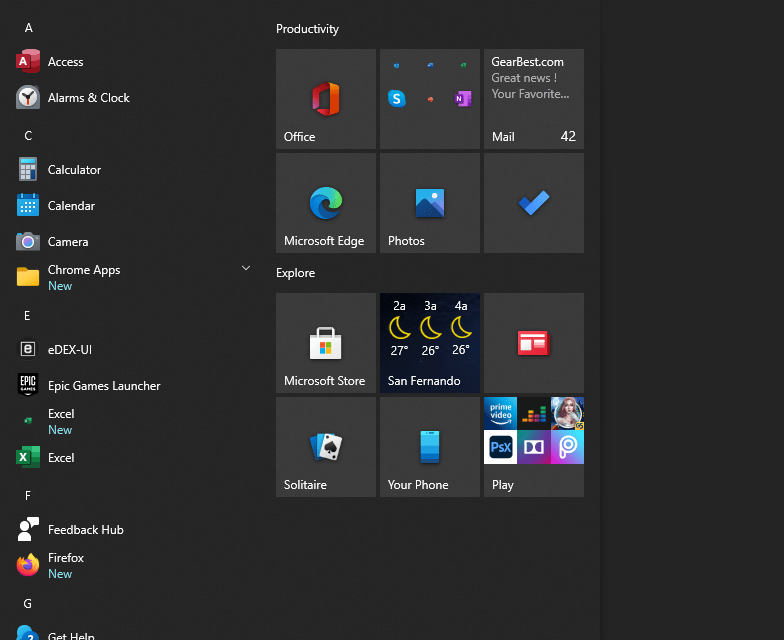Open the Chrome Apps folder

[x=132, y=278]
